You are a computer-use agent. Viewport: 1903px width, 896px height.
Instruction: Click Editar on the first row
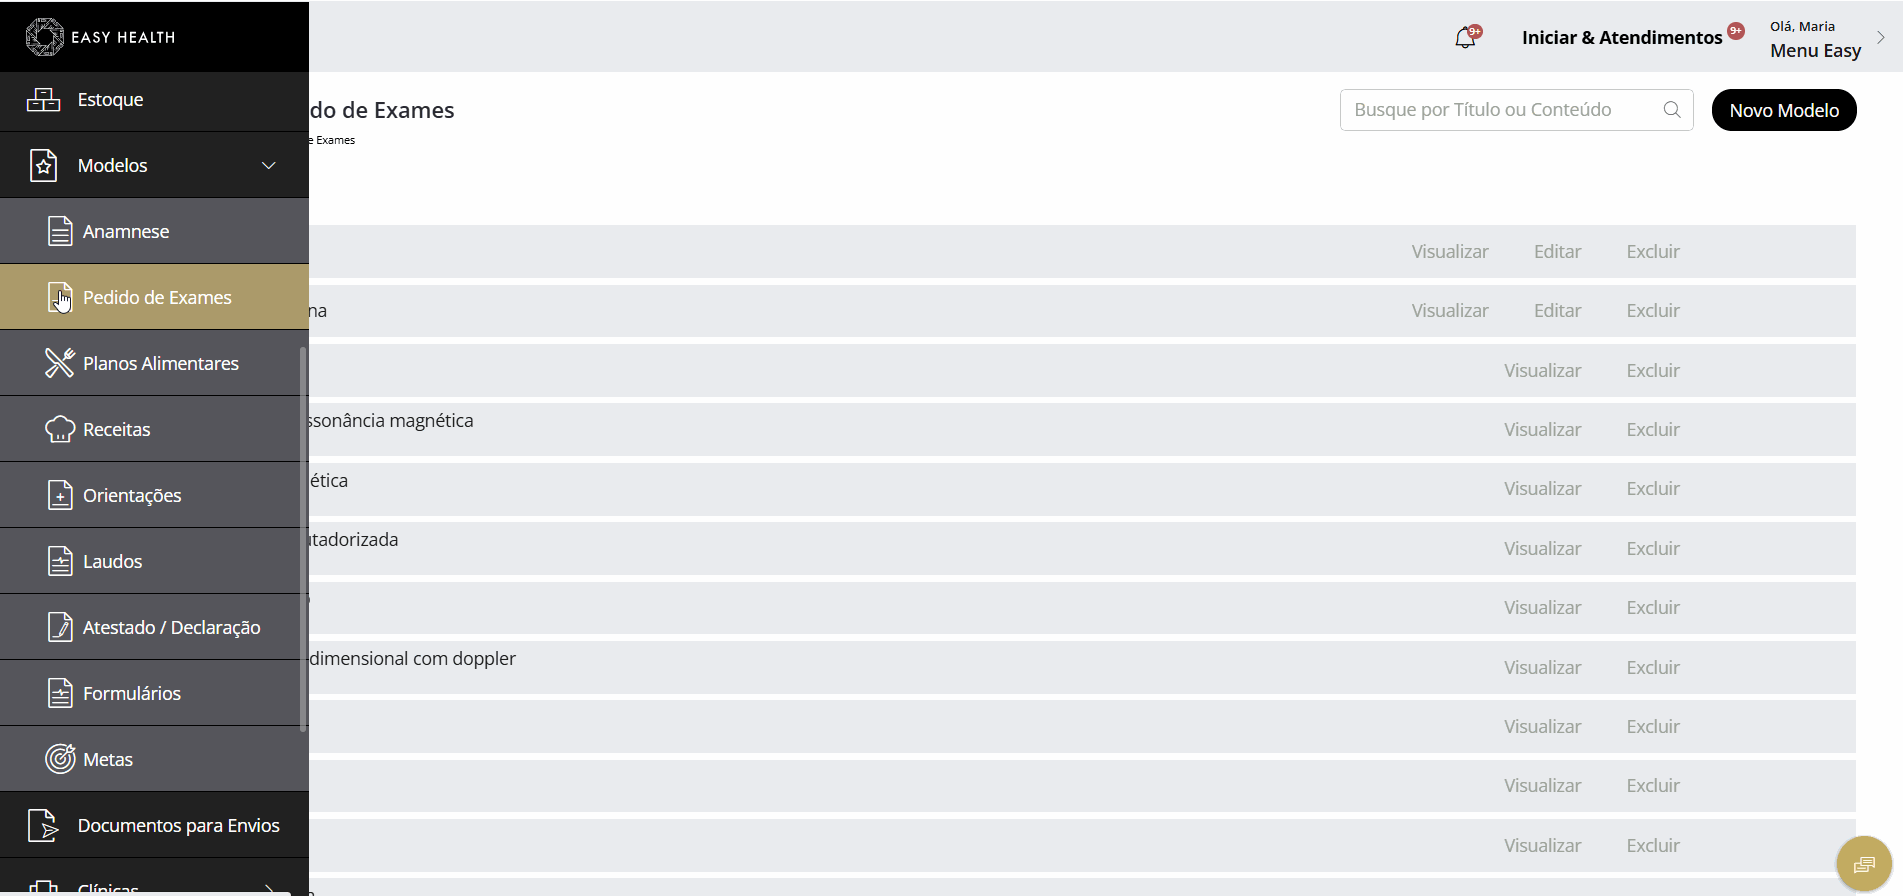coord(1557,252)
